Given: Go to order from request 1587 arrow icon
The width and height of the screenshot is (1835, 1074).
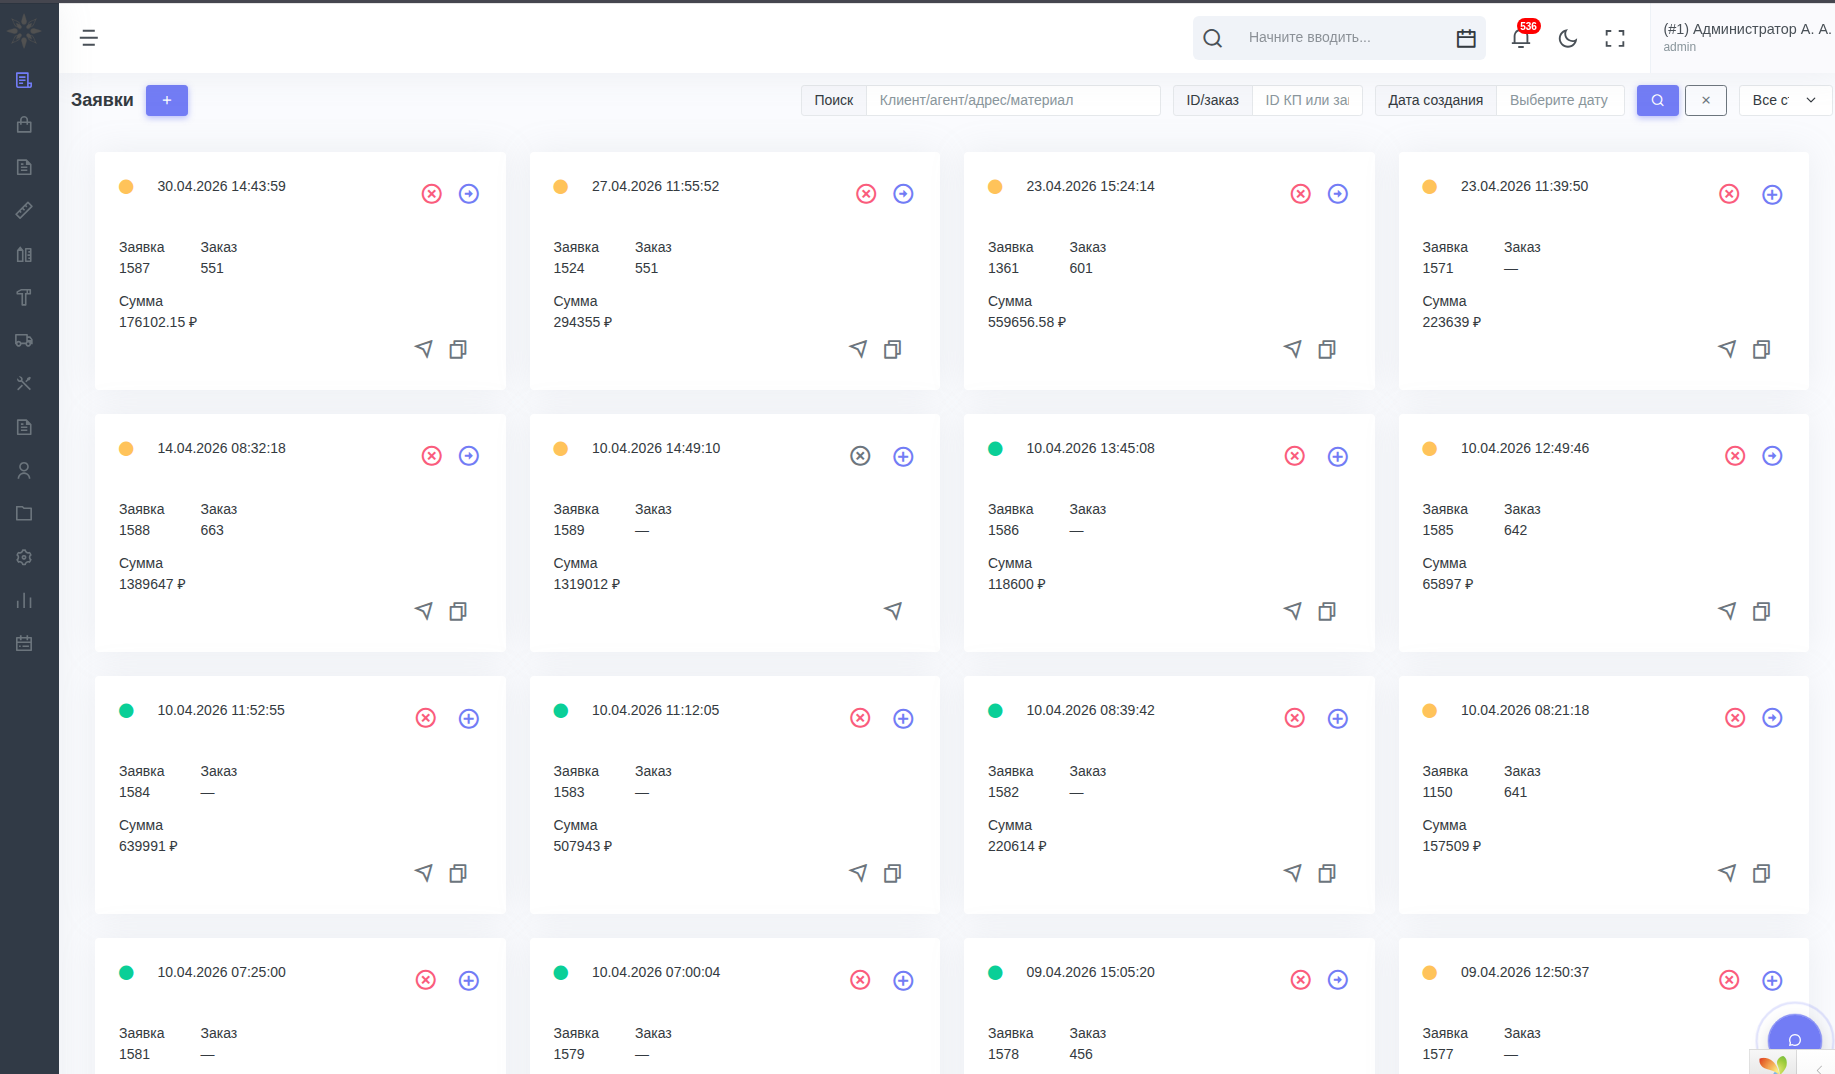Looking at the screenshot, I should [x=469, y=194].
